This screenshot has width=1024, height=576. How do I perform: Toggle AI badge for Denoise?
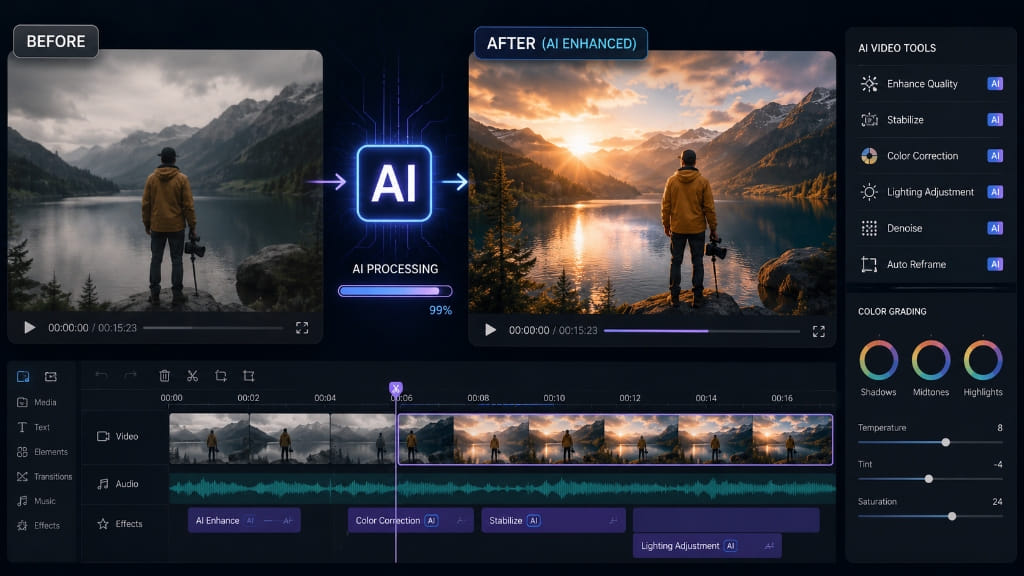click(995, 228)
